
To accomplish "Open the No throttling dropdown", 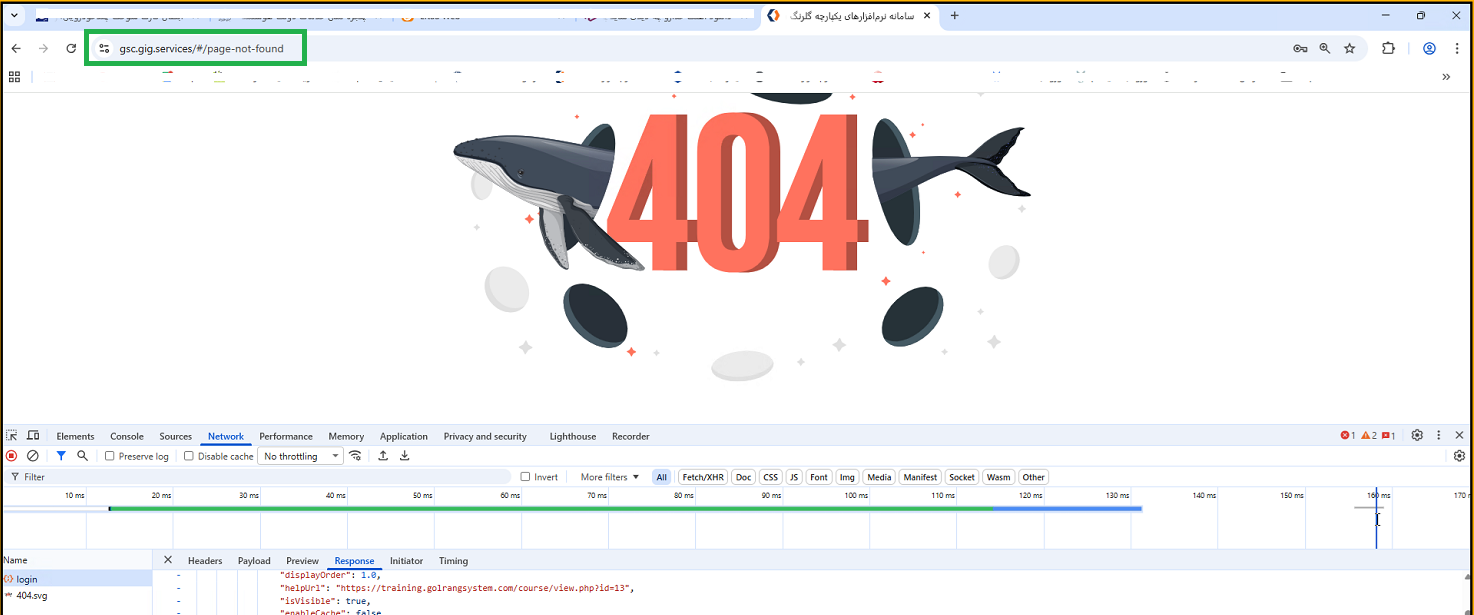I will click(x=300, y=456).
